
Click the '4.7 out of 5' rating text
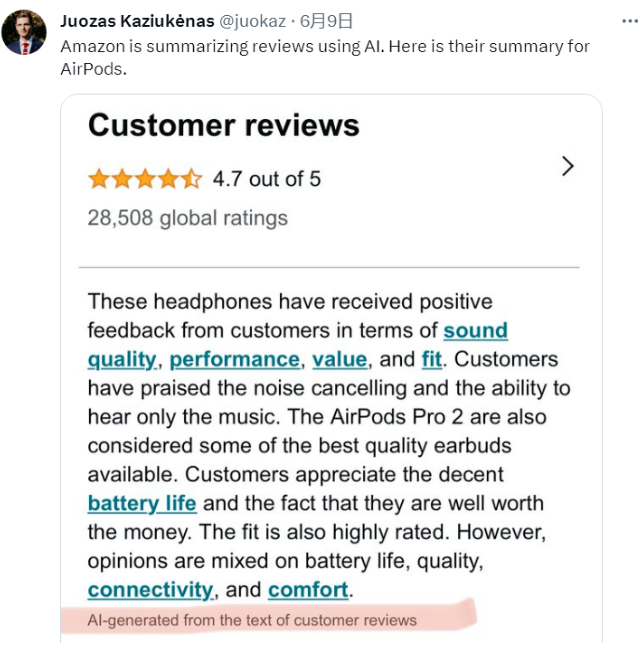tap(266, 179)
